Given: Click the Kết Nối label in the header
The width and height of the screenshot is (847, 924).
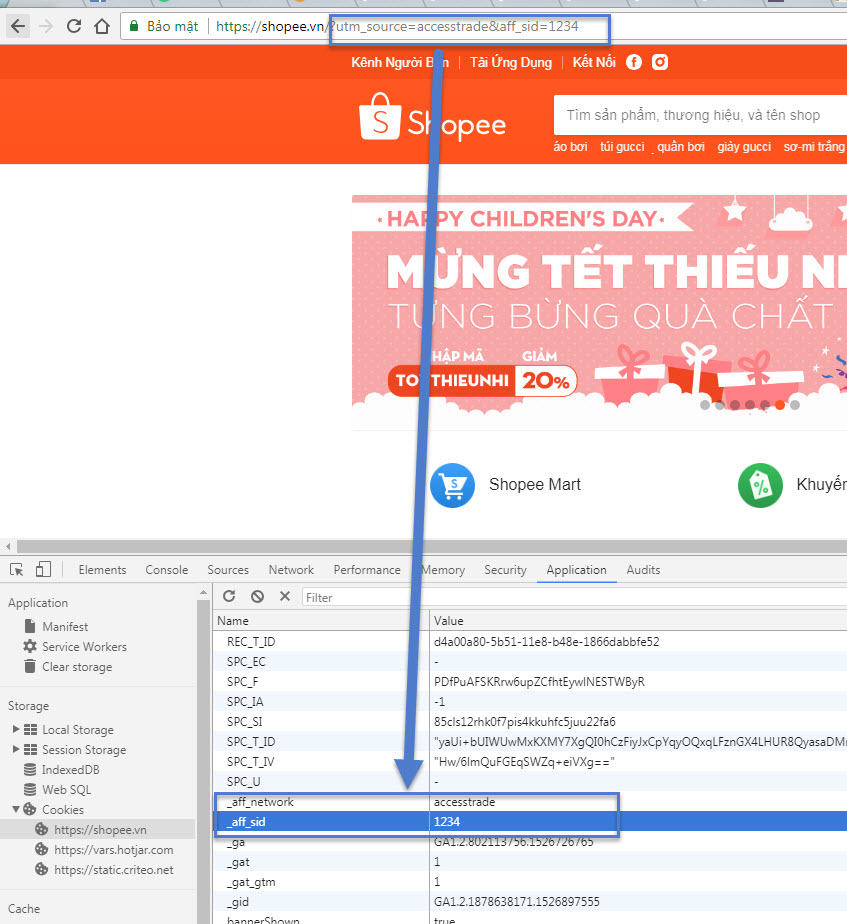Looking at the screenshot, I should click(594, 62).
